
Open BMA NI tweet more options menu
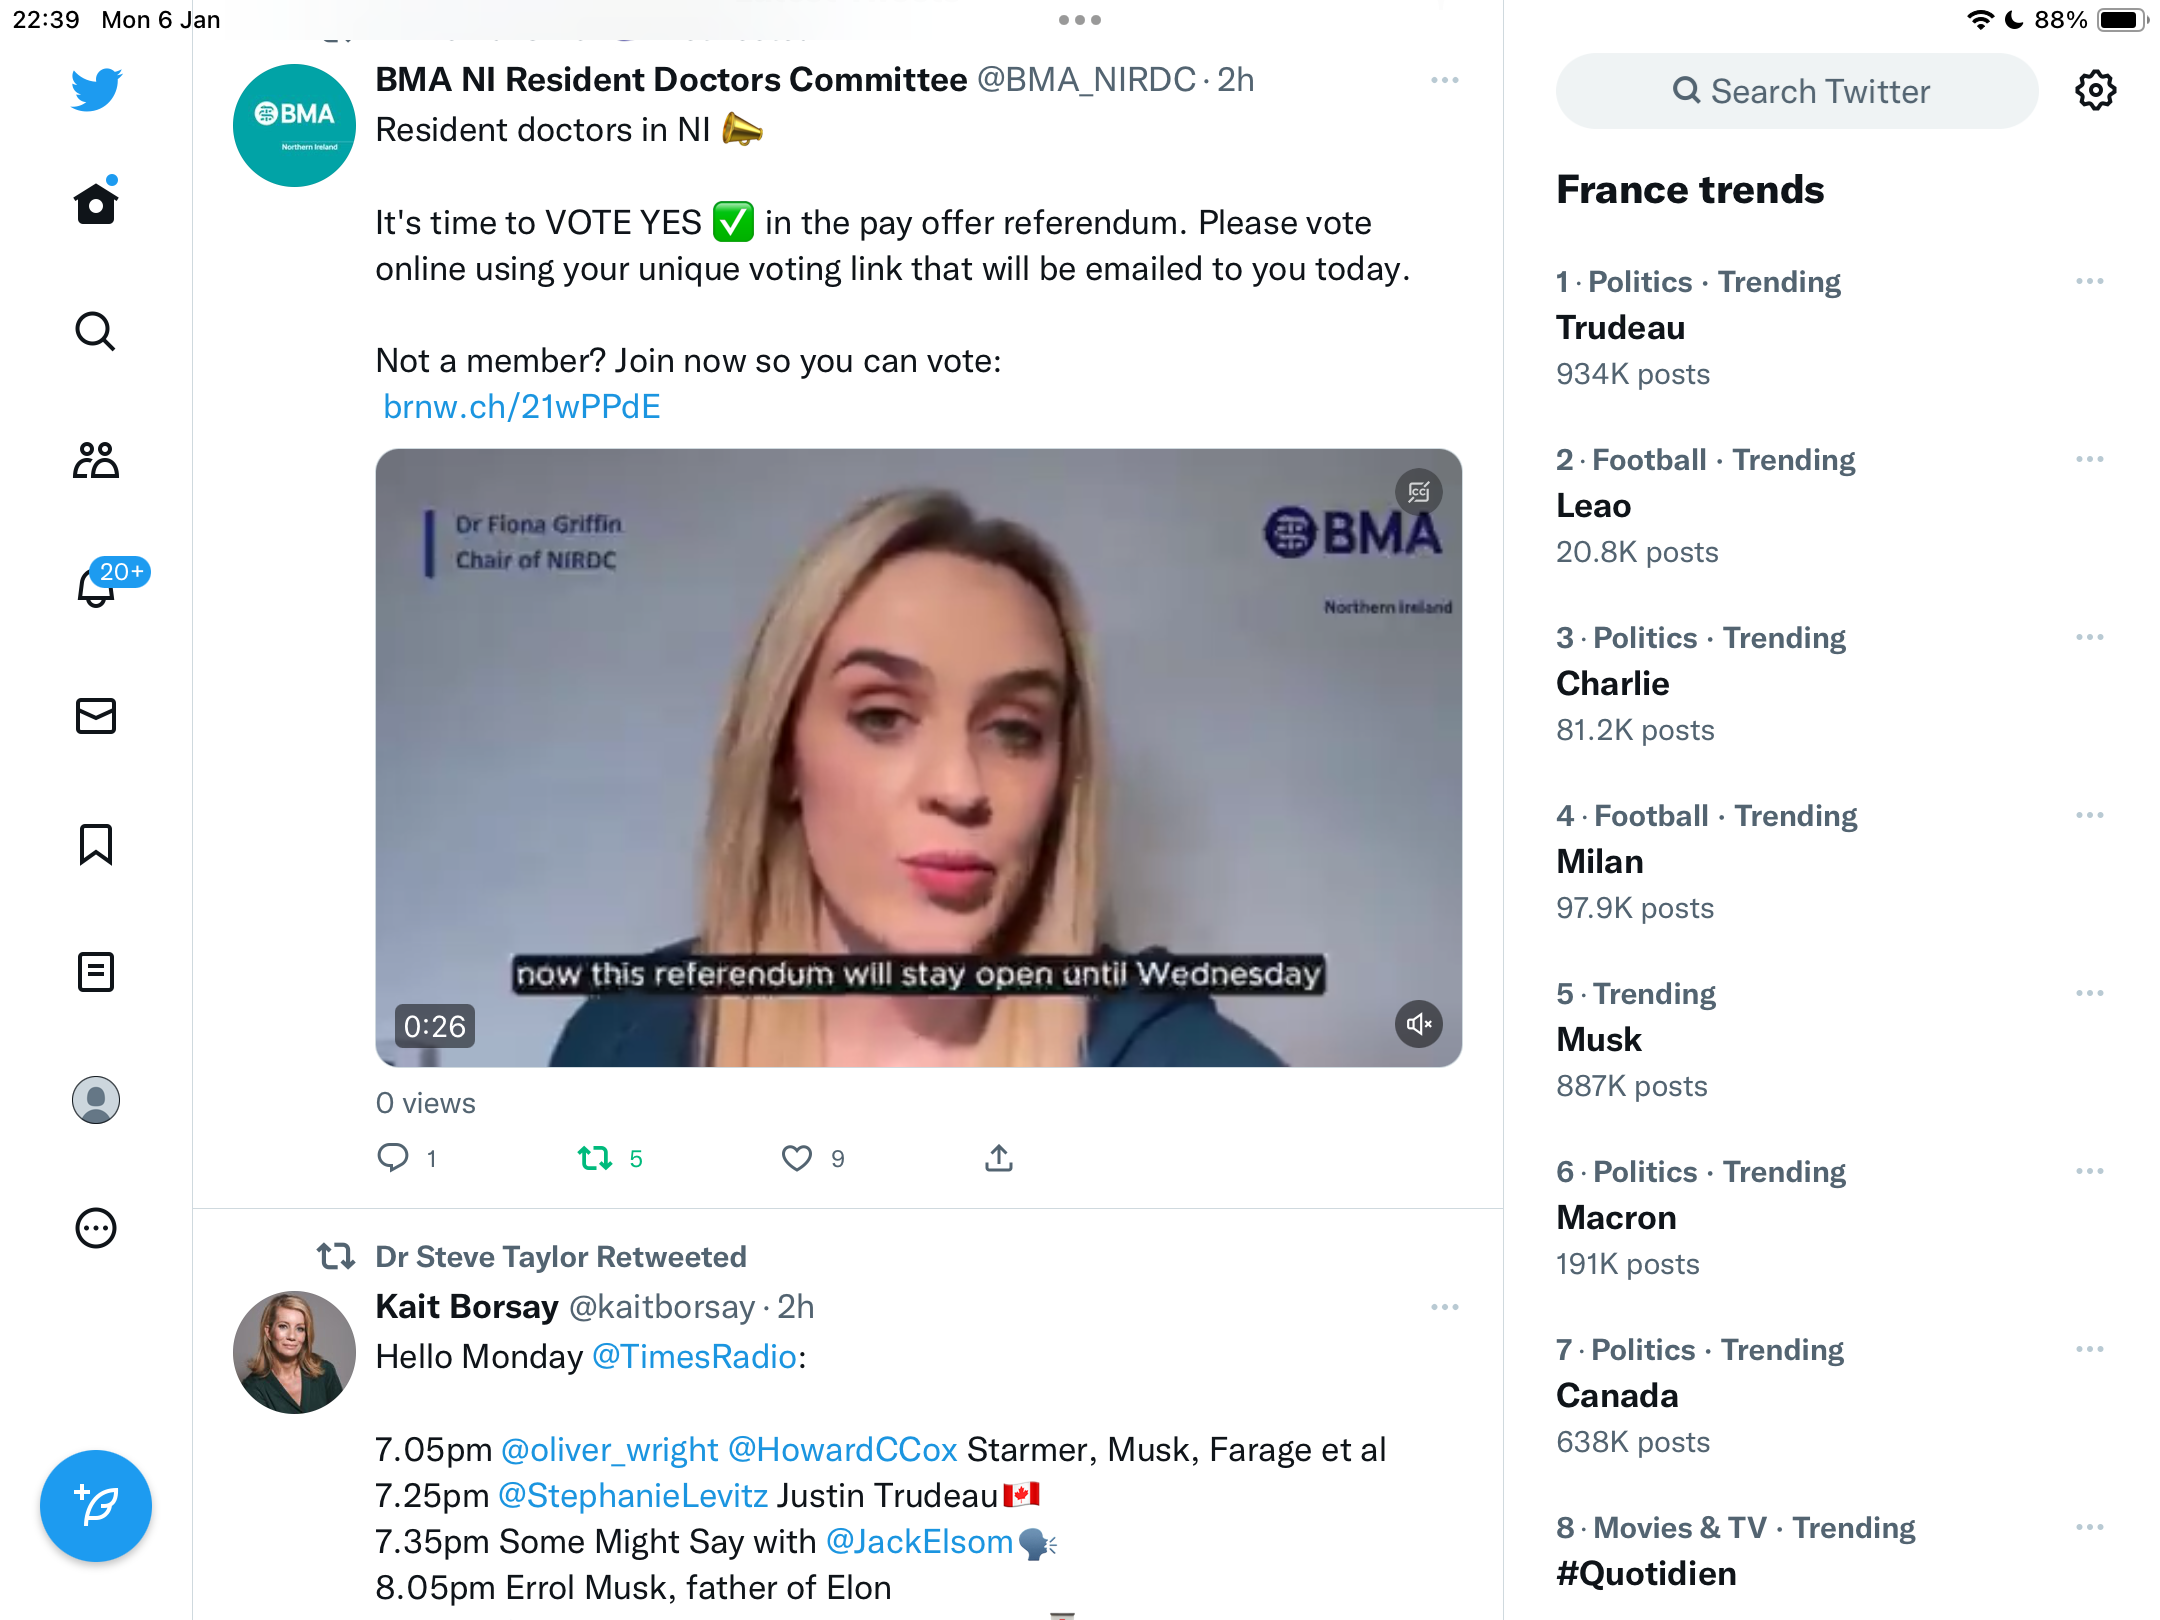[1445, 80]
